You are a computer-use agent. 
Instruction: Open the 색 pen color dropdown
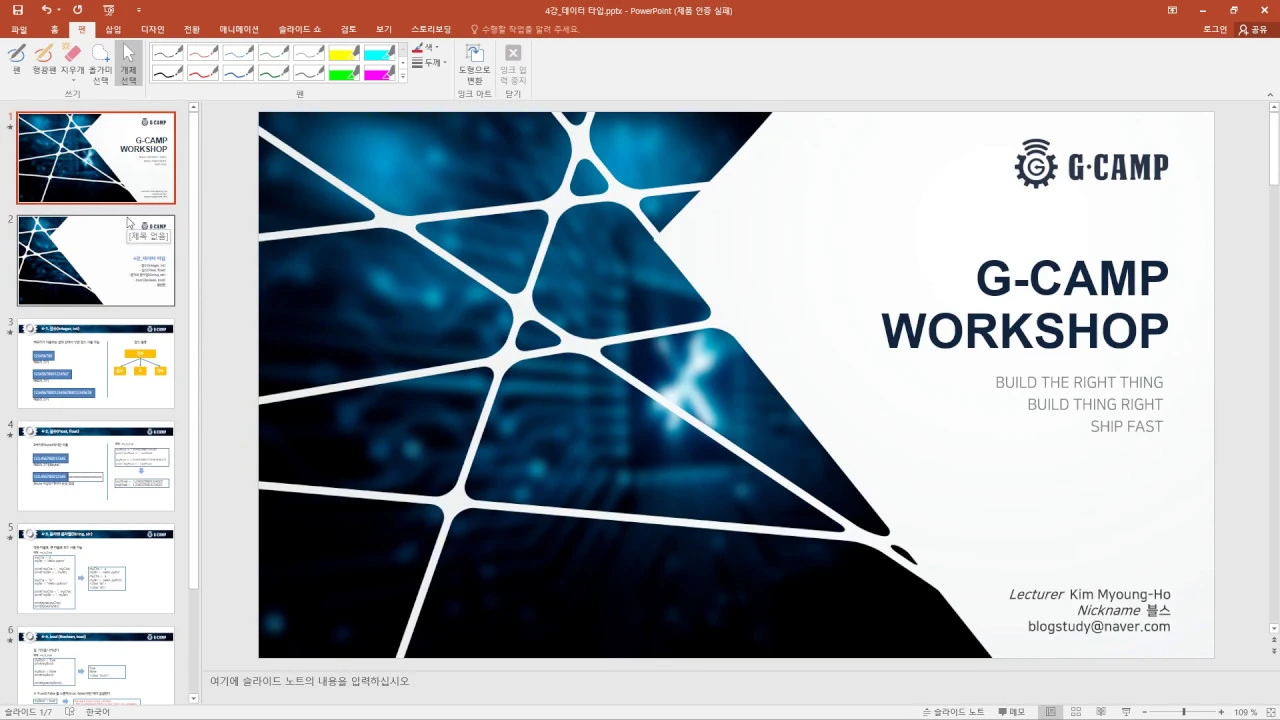point(426,47)
